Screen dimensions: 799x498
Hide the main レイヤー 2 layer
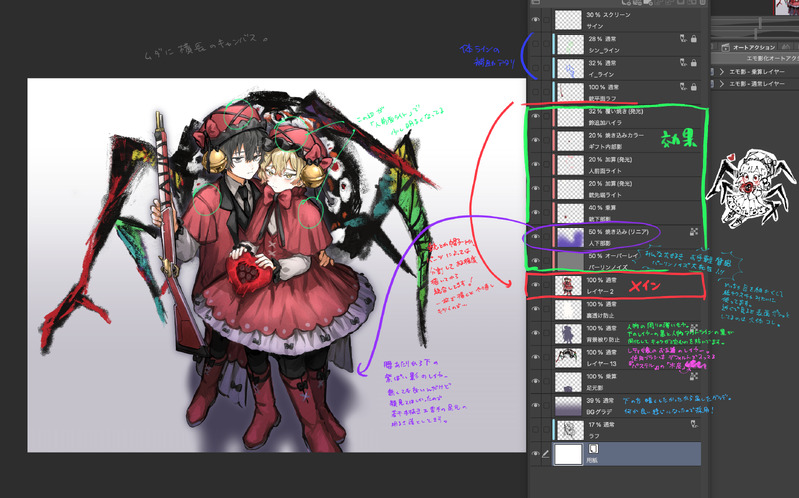(535, 285)
